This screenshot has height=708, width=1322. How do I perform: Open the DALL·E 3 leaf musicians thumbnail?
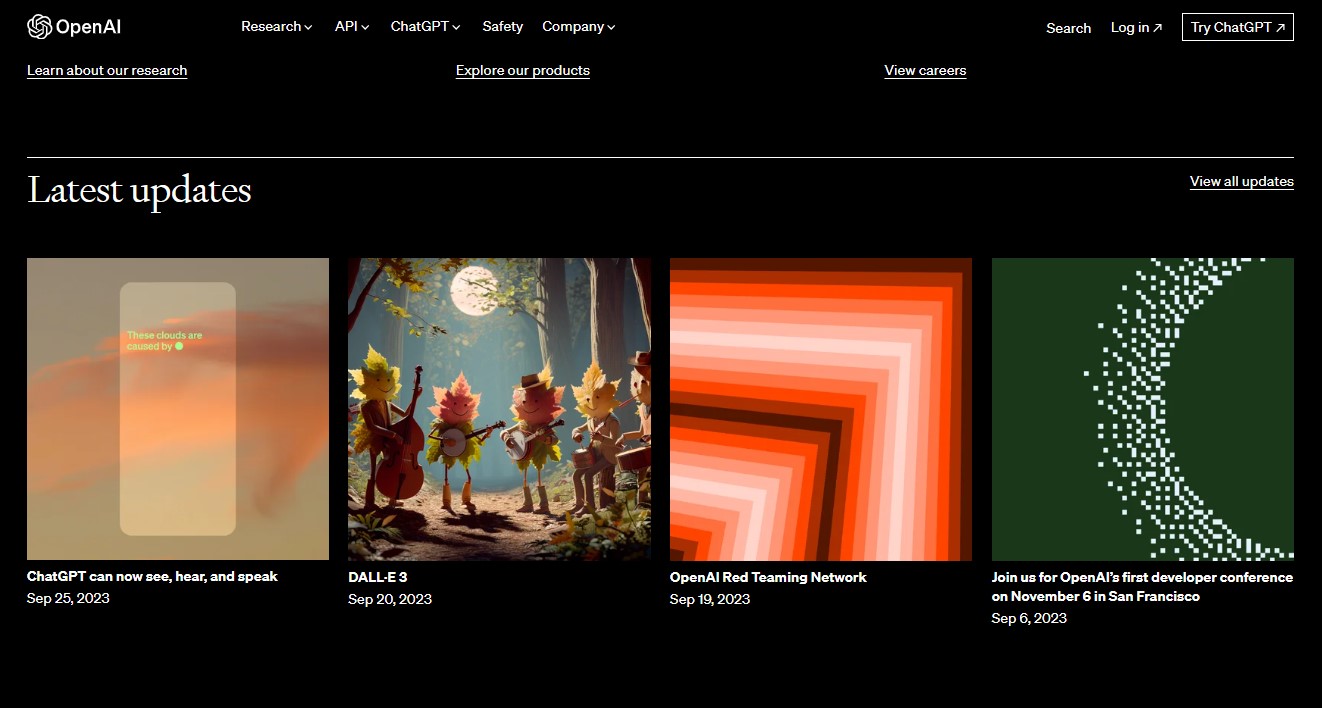tap(499, 409)
